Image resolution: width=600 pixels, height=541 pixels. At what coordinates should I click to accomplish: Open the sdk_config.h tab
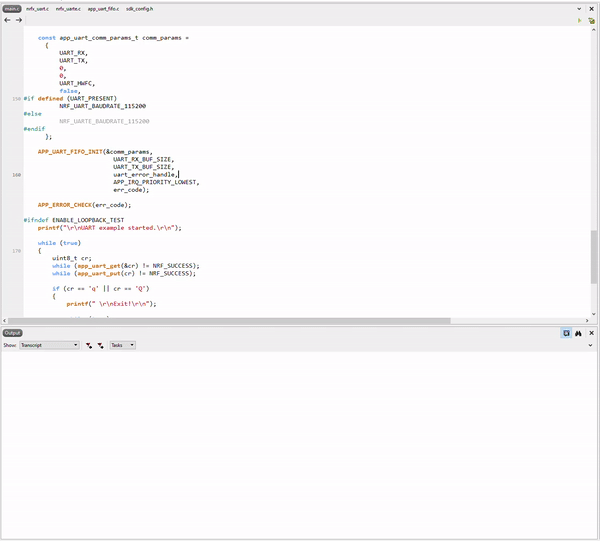pyautogui.click(x=140, y=9)
